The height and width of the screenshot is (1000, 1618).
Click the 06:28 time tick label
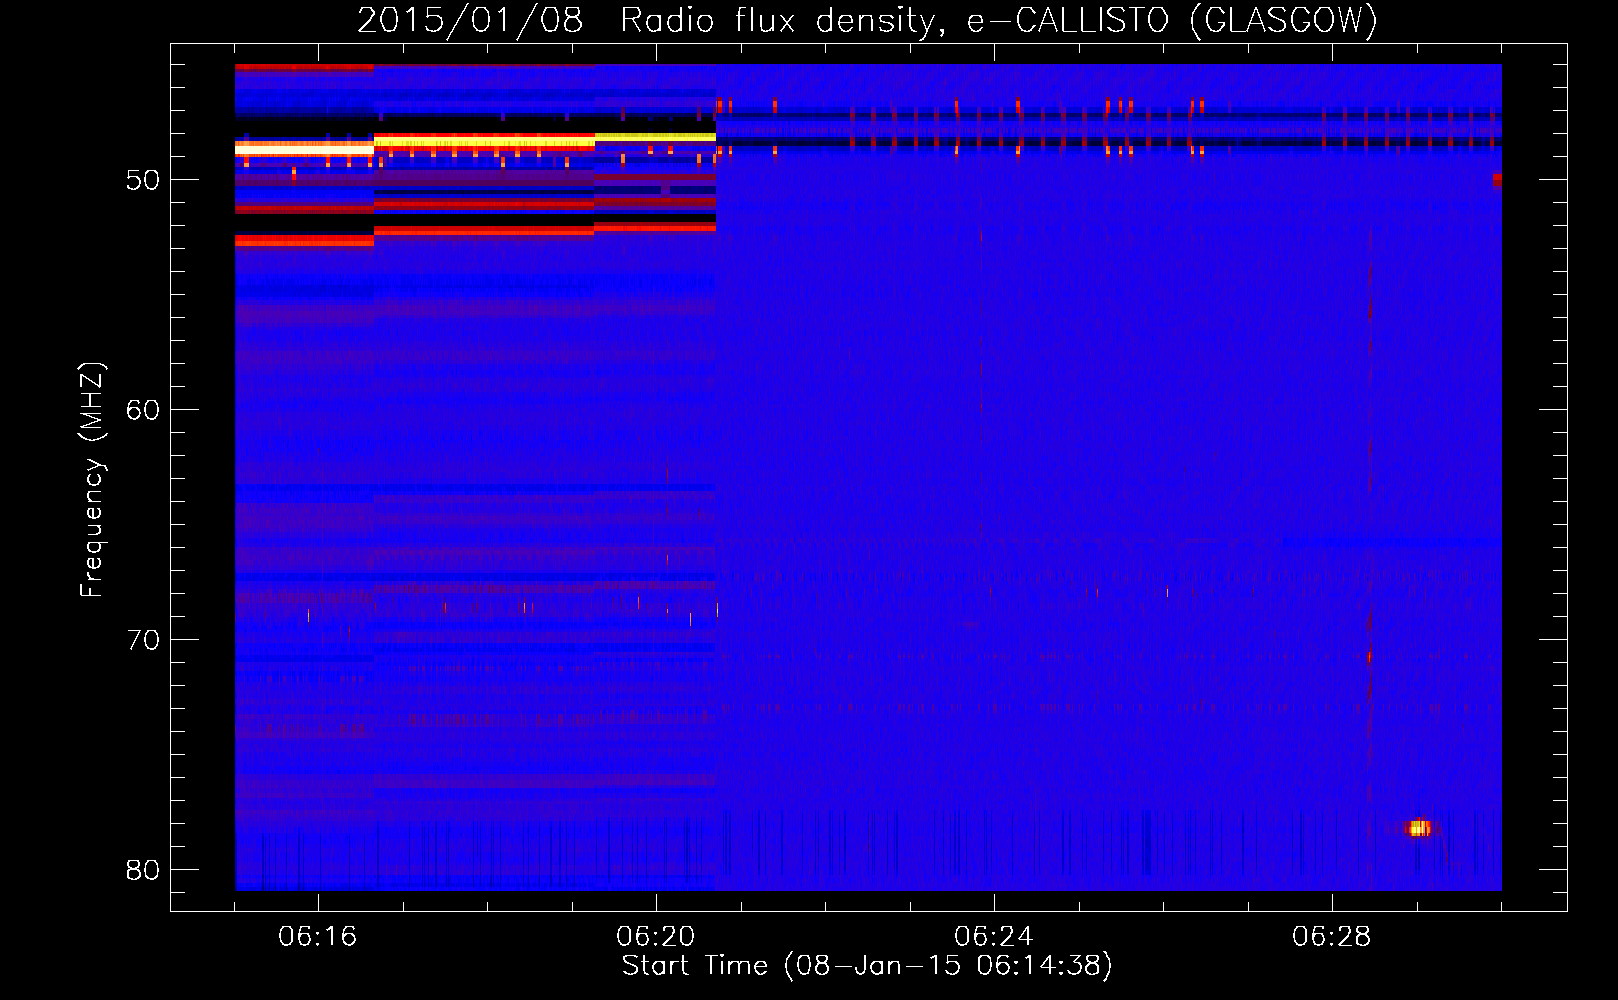coord(1332,937)
